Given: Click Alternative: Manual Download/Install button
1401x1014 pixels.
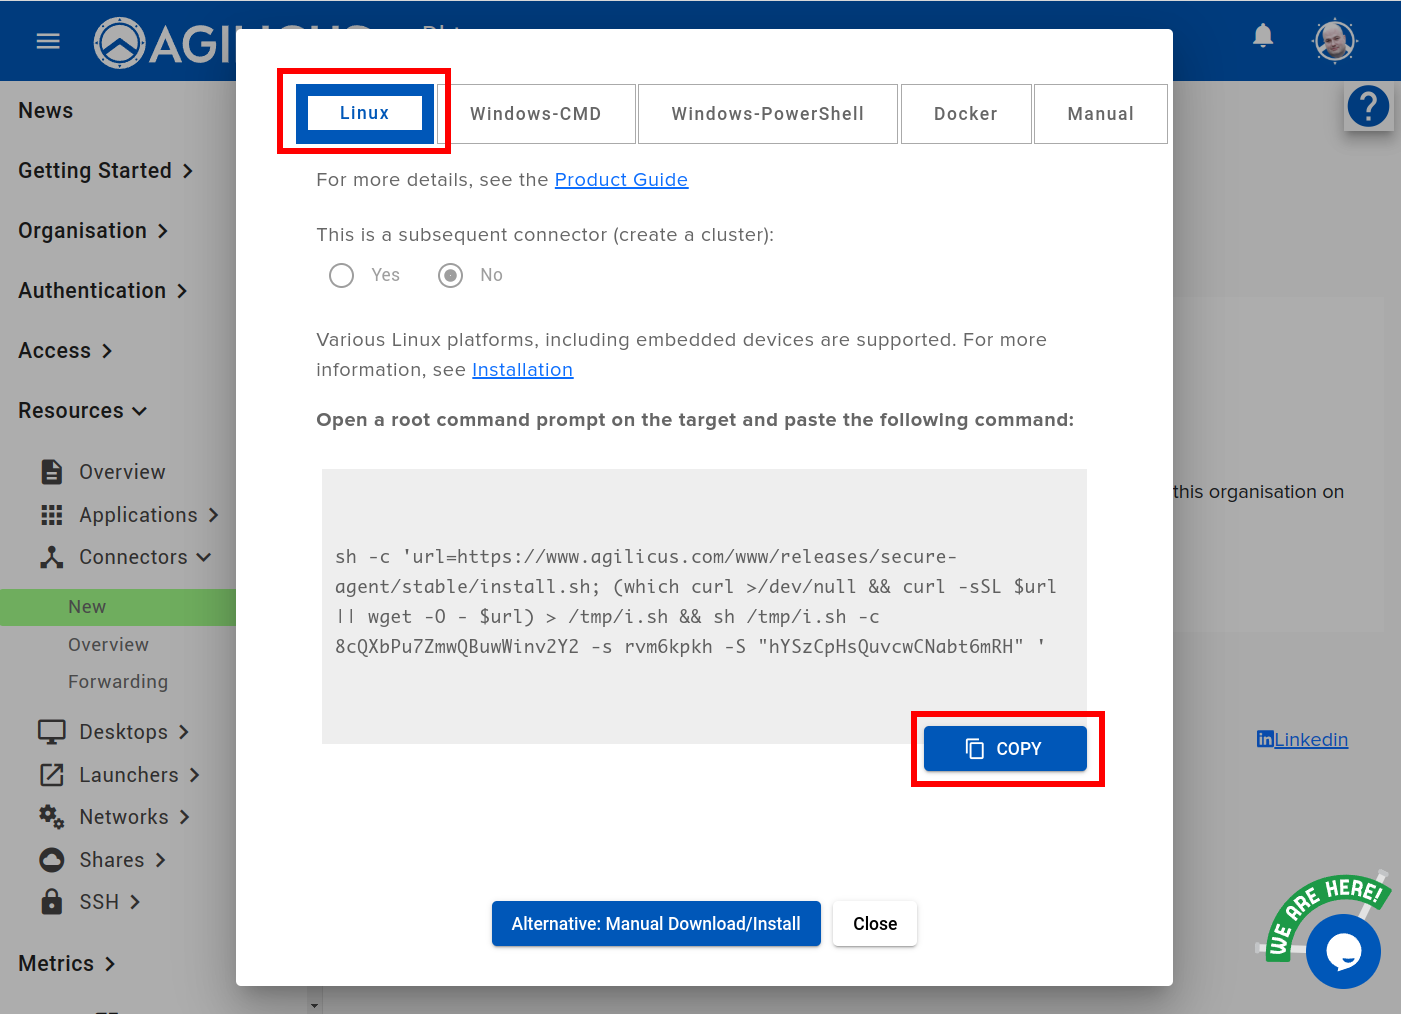Looking at the screenshot, I should [x=656, y=924].
